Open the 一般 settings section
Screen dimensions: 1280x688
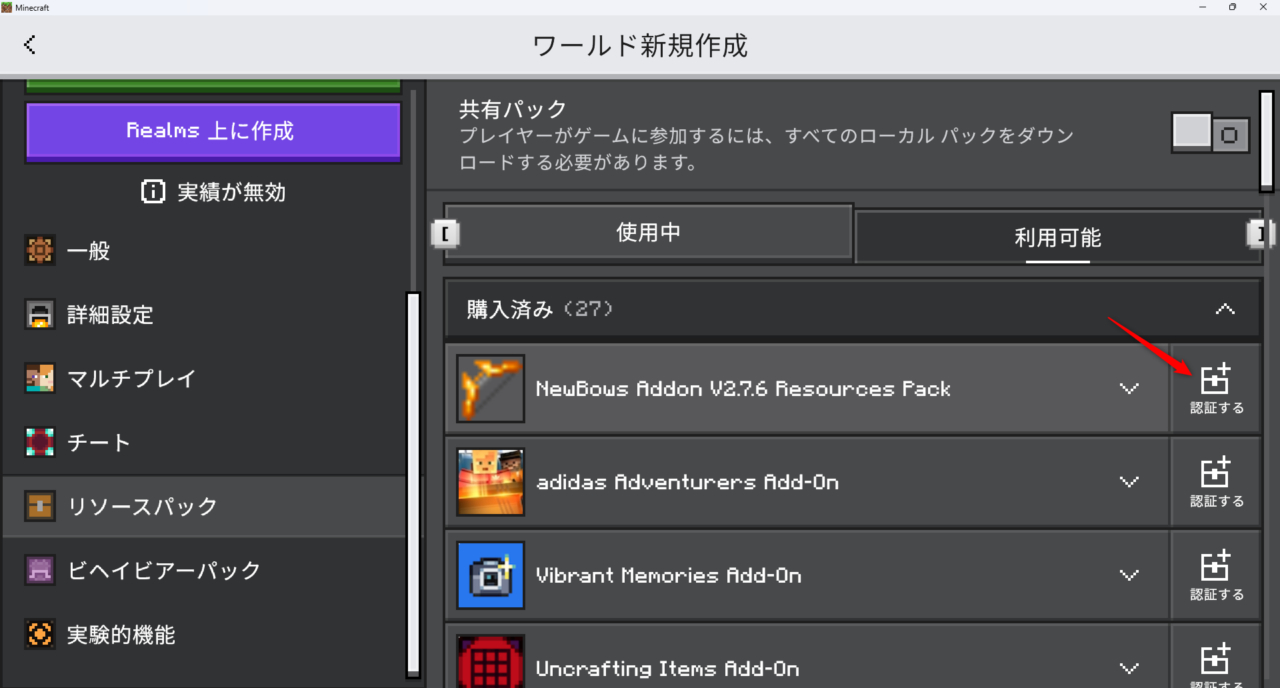tap(204, 251)
